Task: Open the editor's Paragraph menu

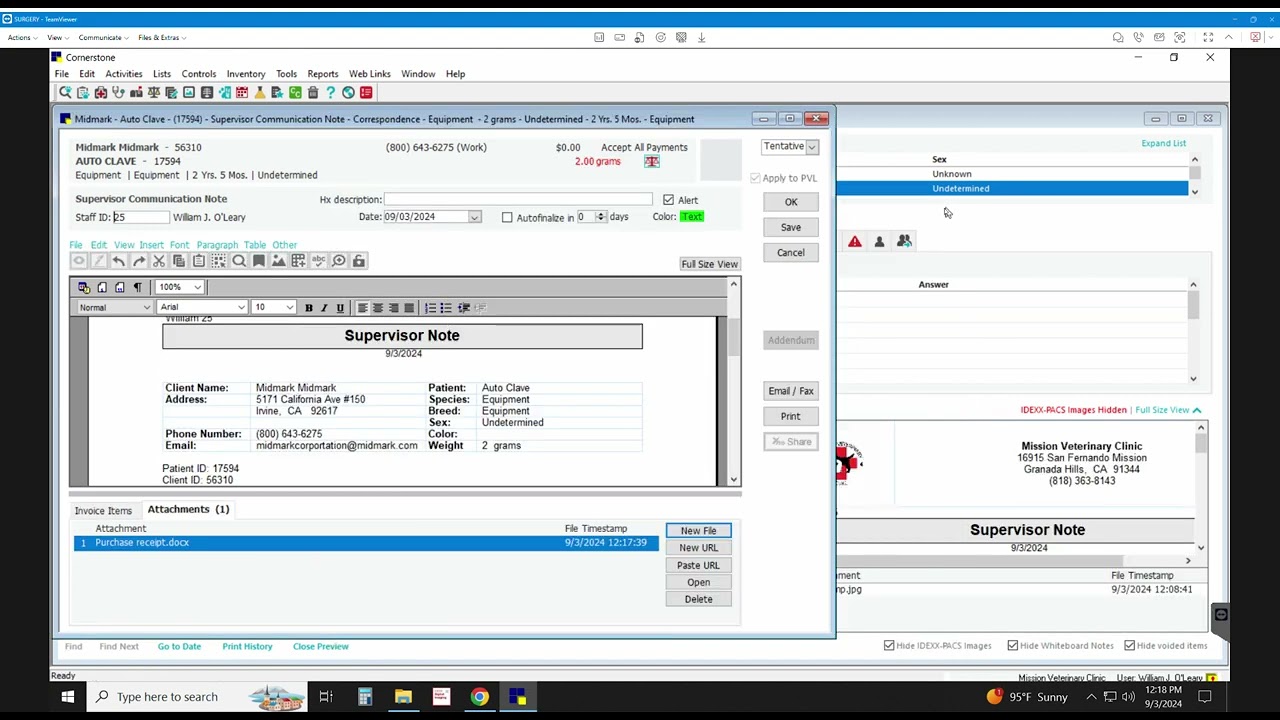Action: tap(217, 245)
